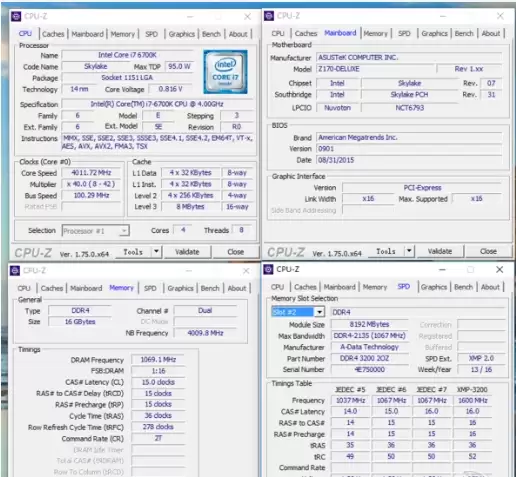Click the Intel Core i7 logo badge
The height and width of the screenshot is (477, 516).
tap(225, 72)
